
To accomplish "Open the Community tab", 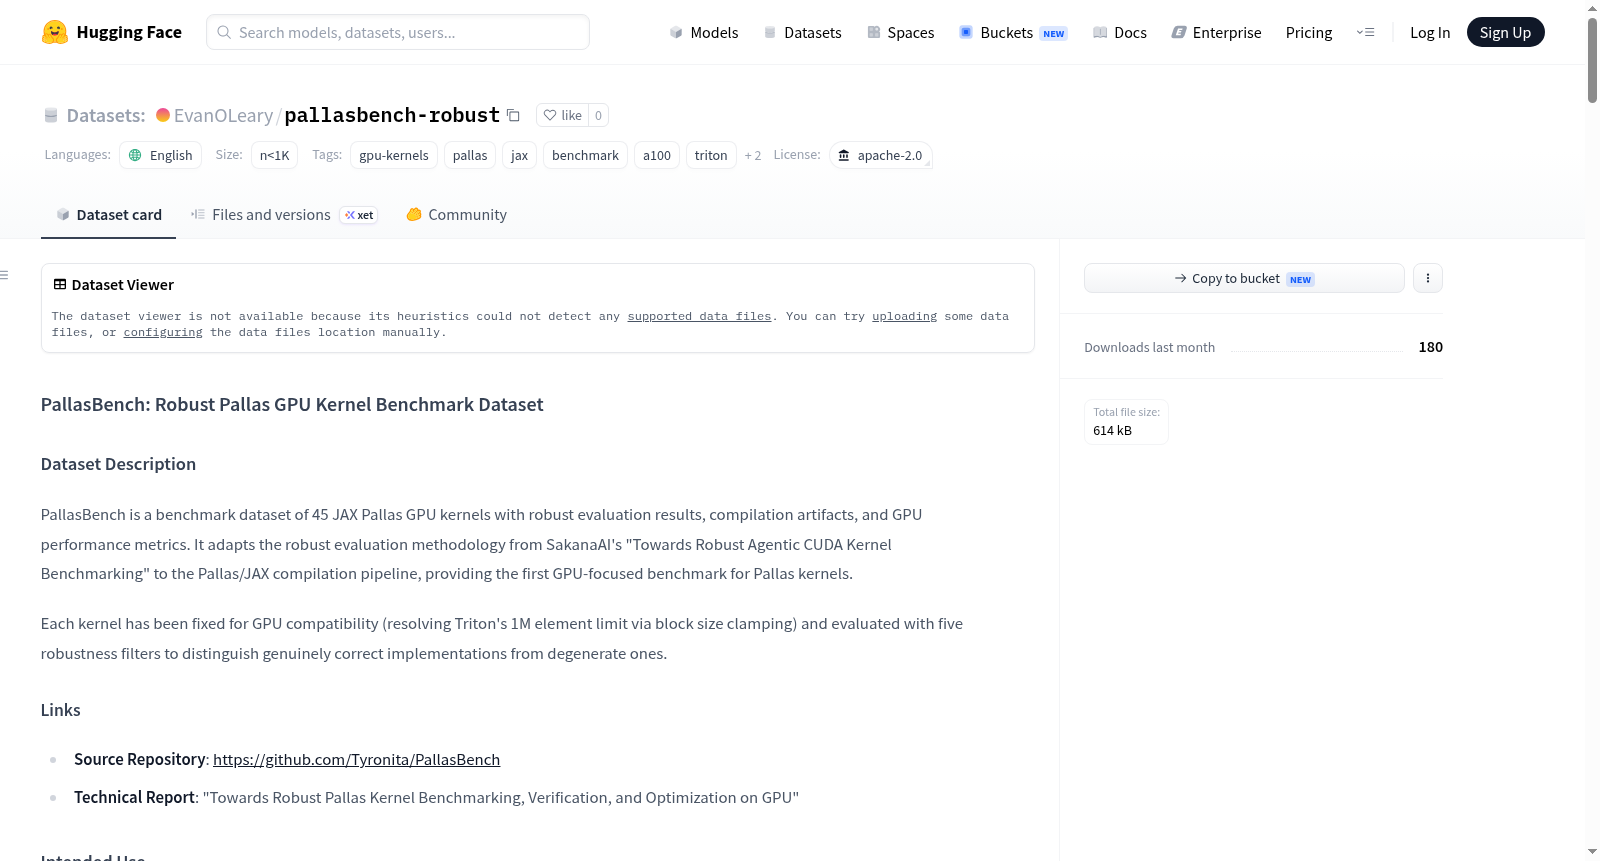I will click(x=456, y=214).
